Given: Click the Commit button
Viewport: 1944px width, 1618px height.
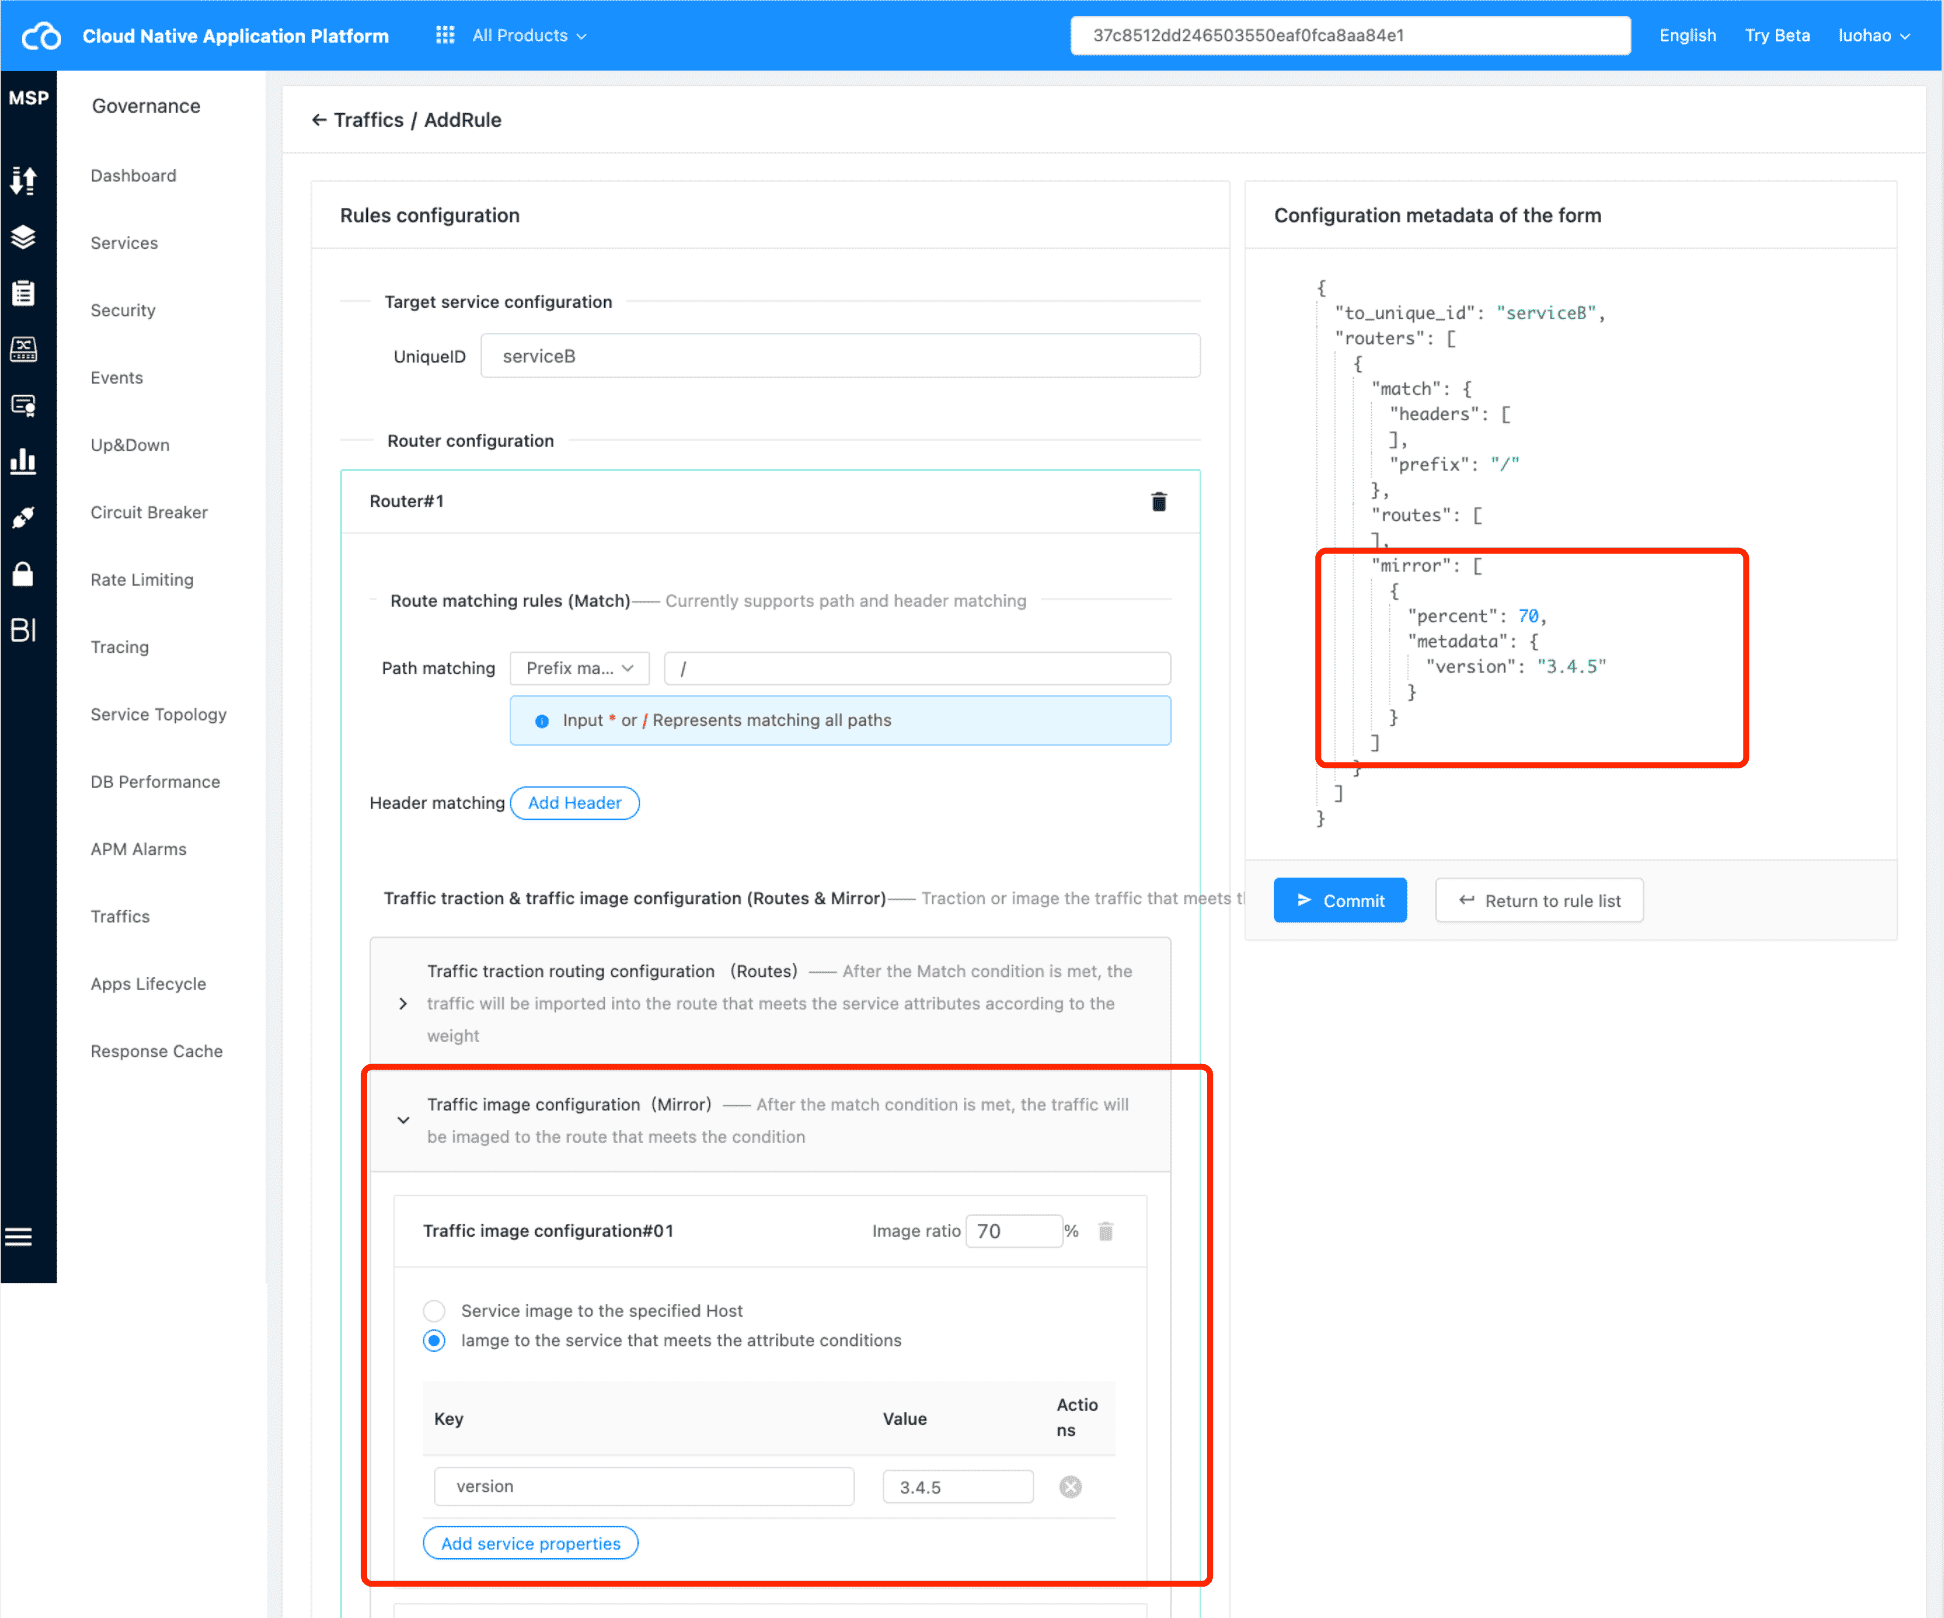Looking at the screenshot, I should point(1340,900).
